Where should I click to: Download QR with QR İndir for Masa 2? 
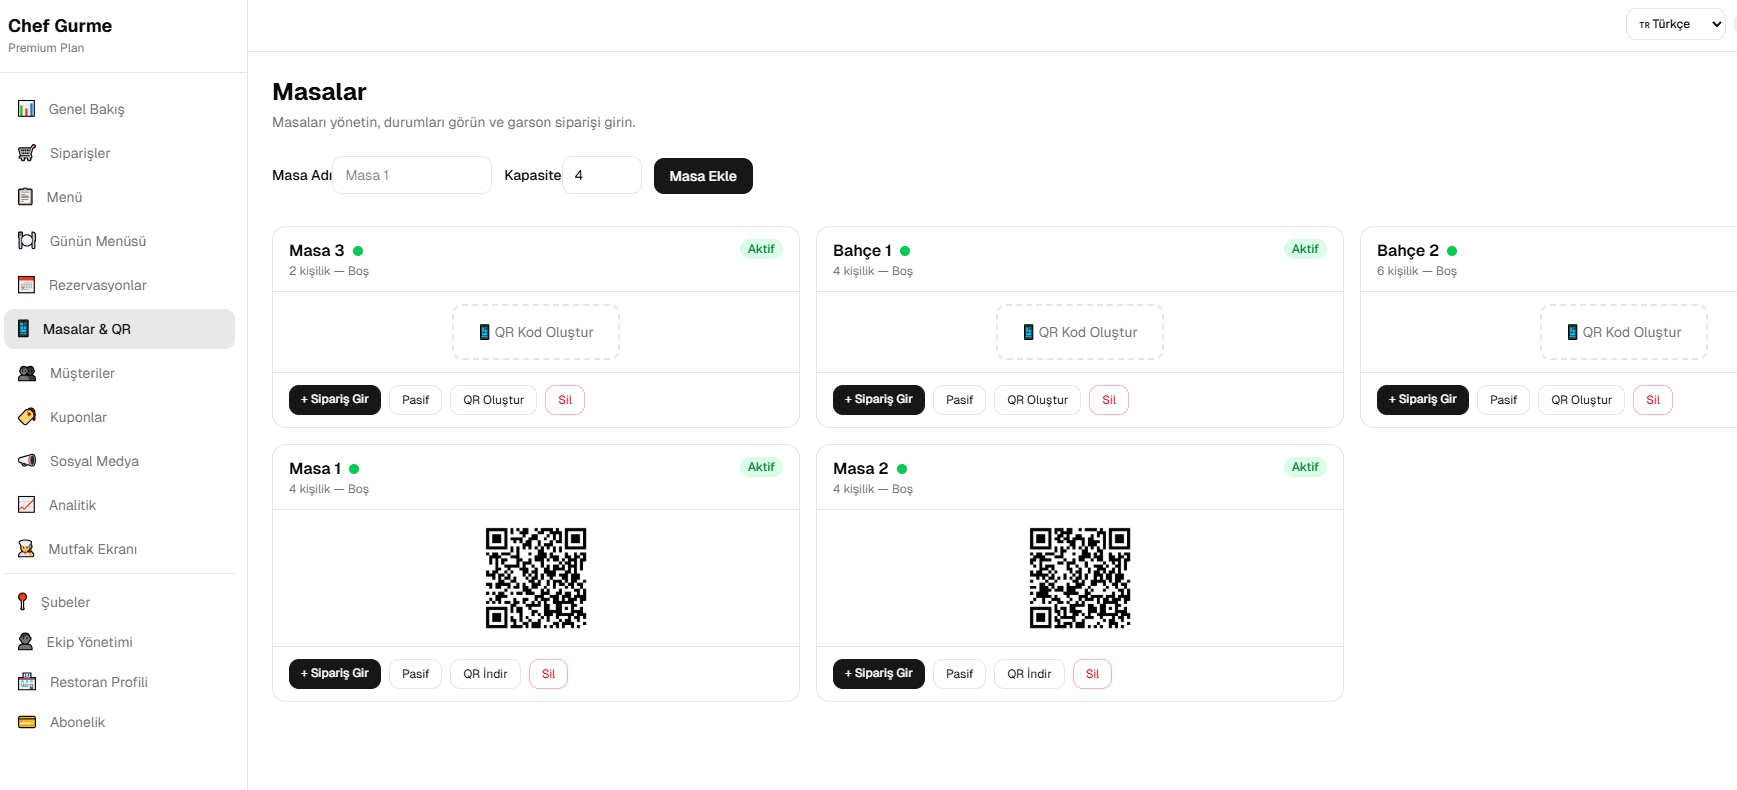(x=1029, y=674)
